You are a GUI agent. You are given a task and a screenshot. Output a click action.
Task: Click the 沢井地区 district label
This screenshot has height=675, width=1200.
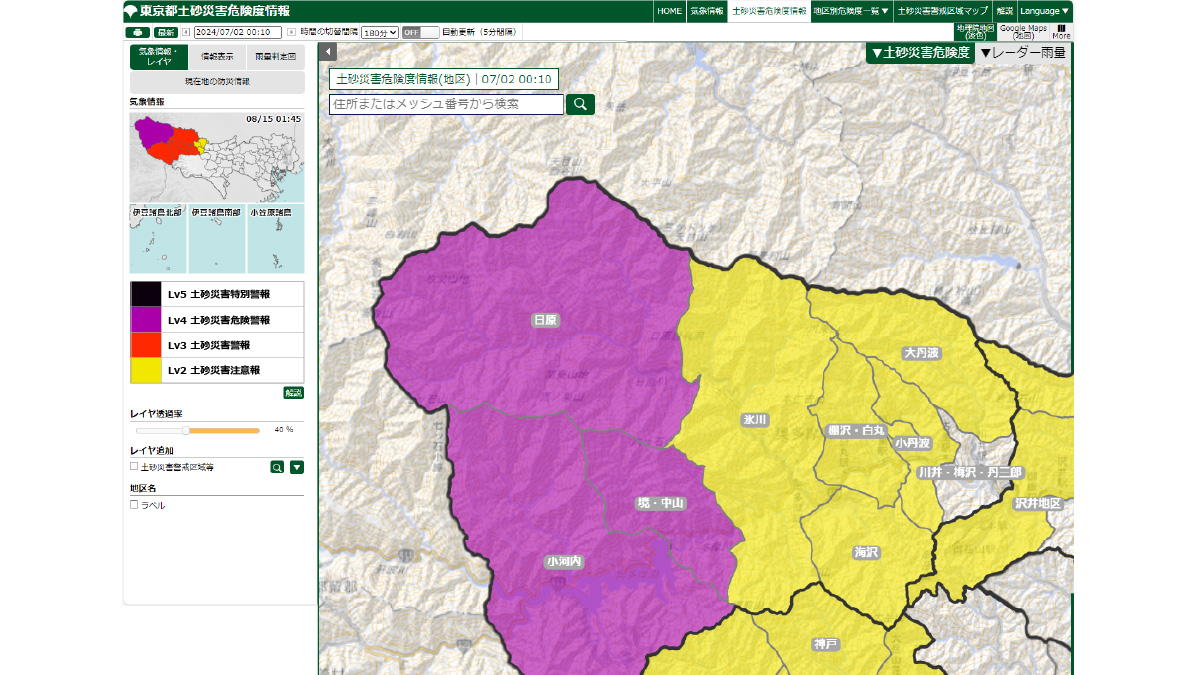click(x=1037, y=503)
